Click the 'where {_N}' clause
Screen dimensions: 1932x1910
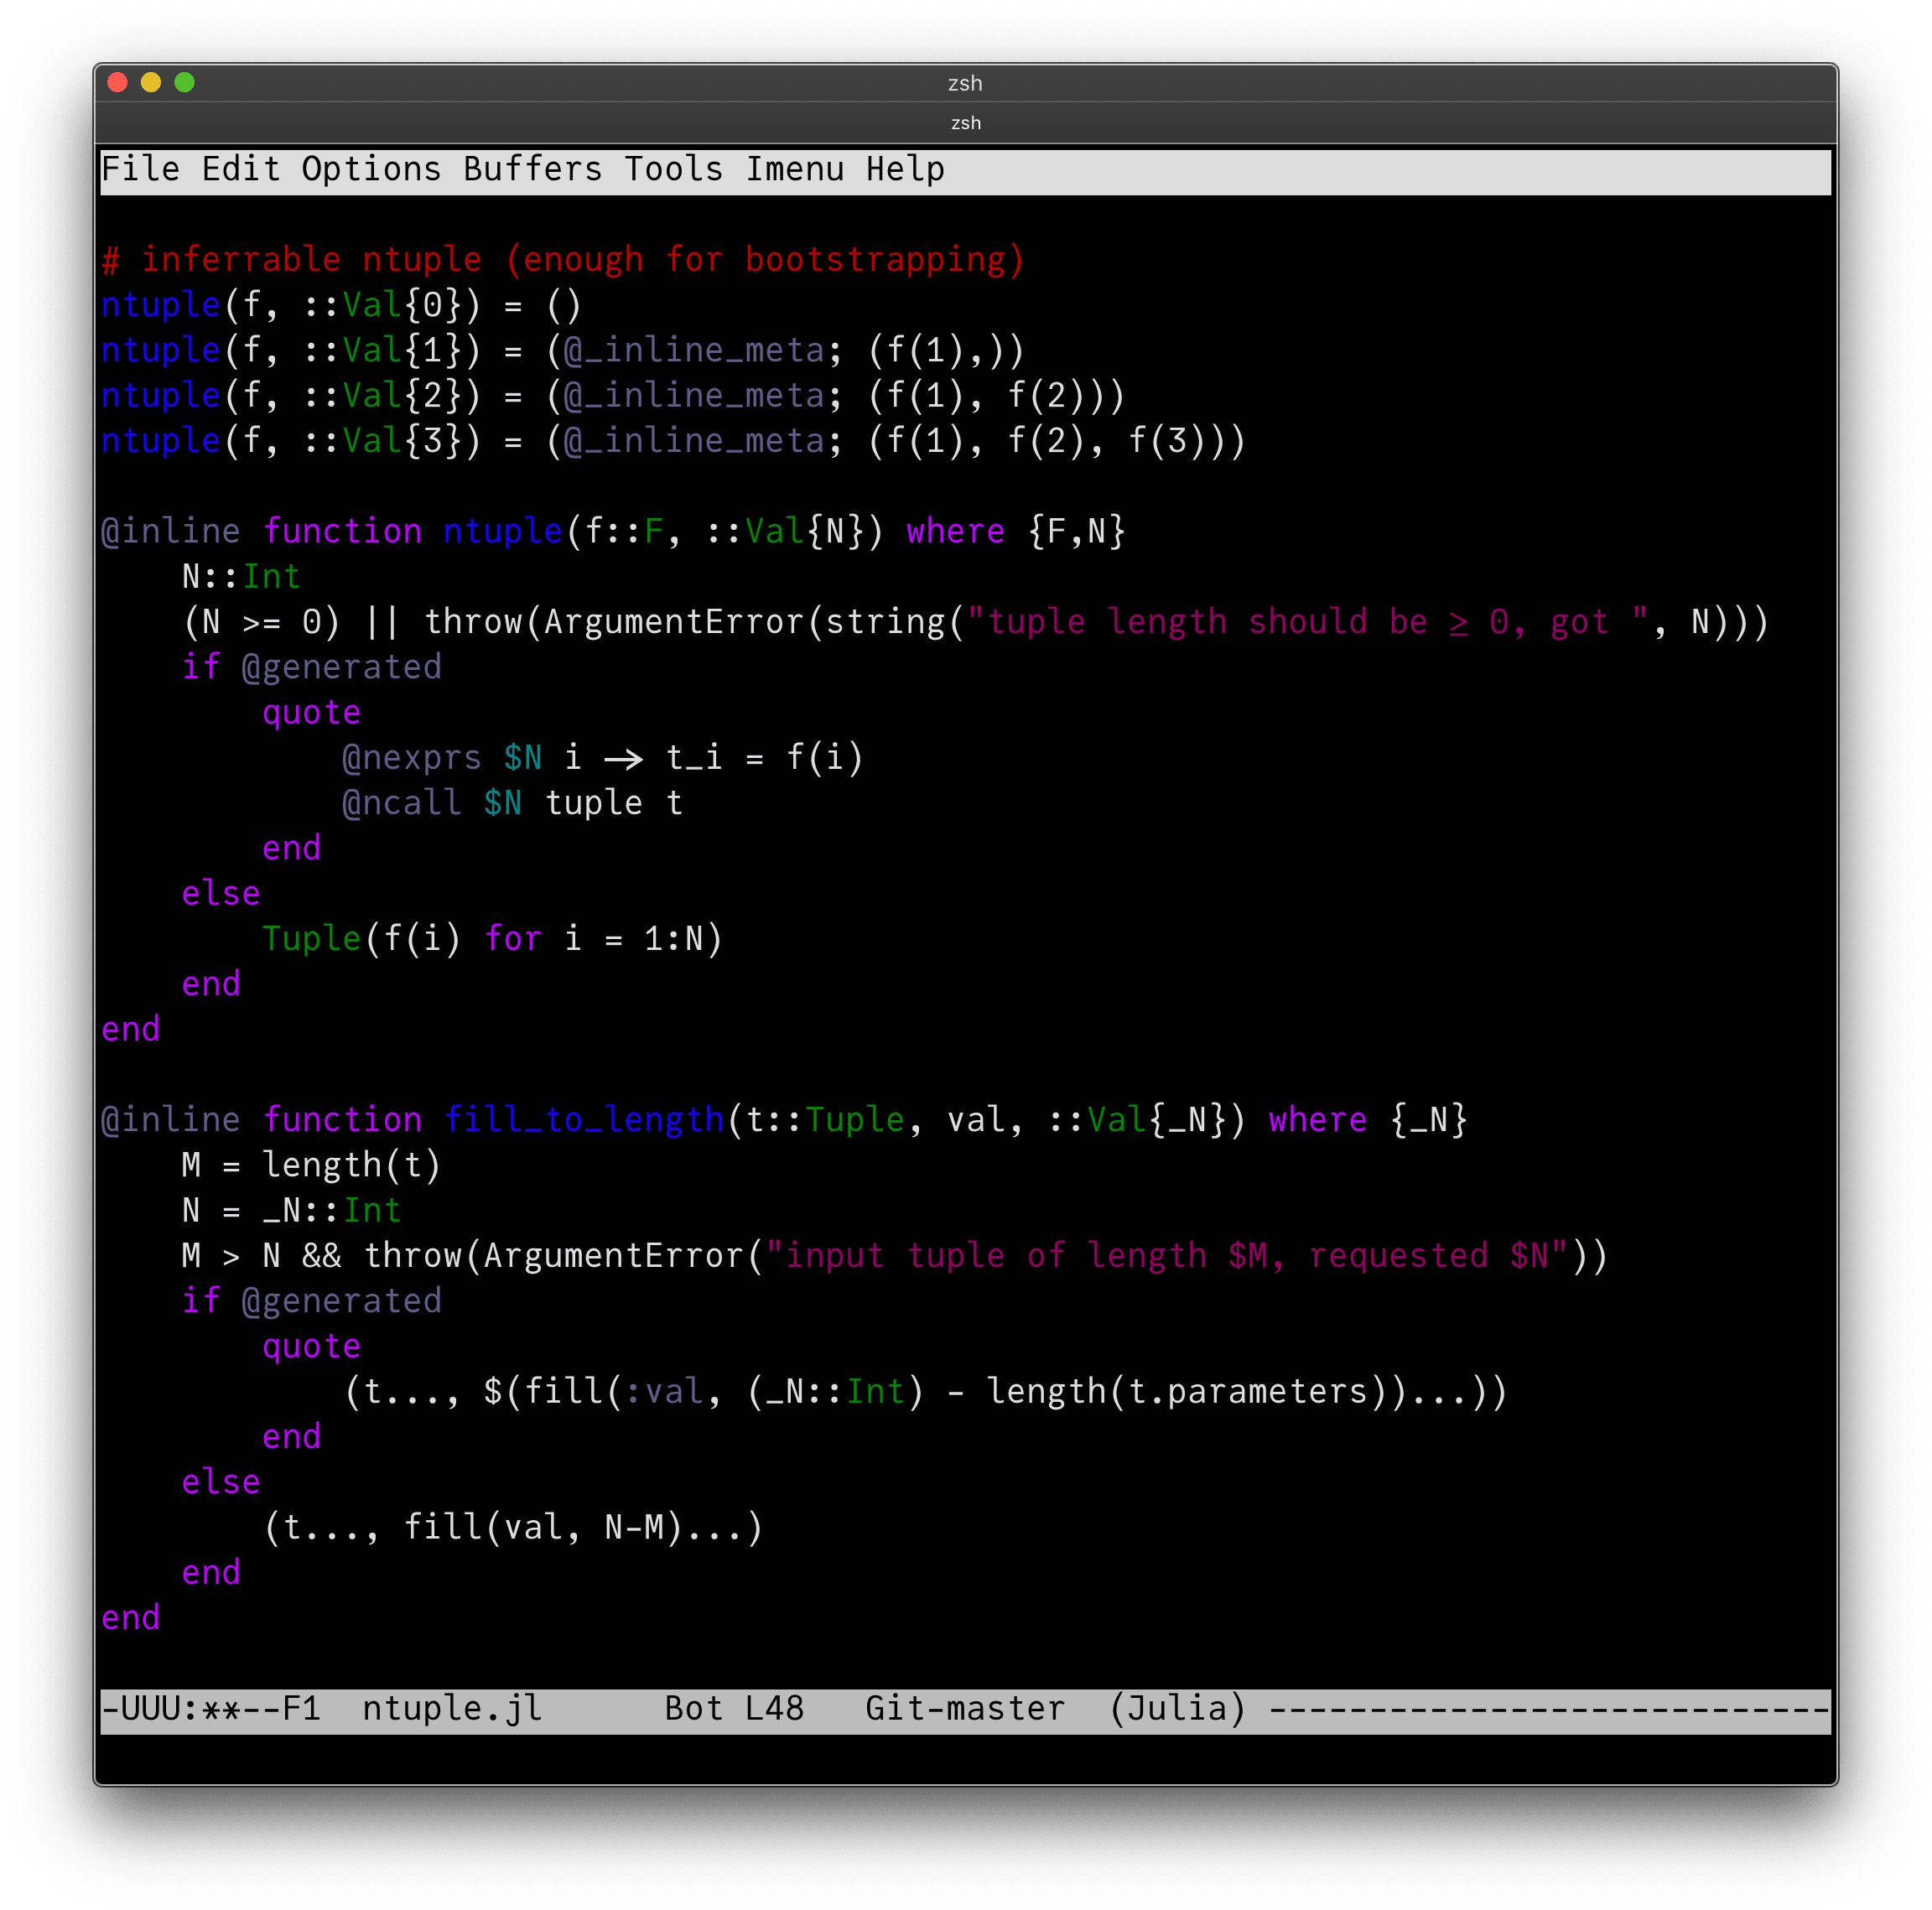[1369, 1119]
